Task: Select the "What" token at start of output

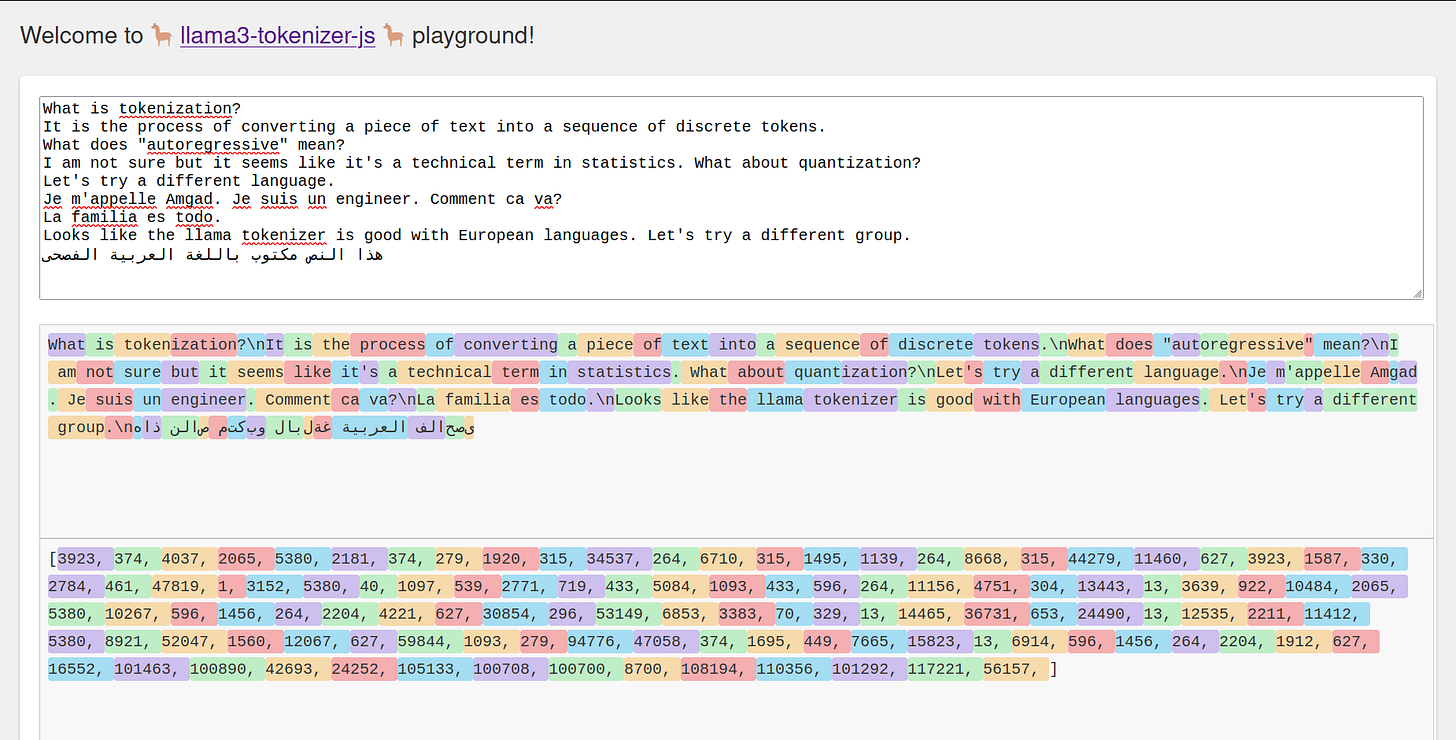Action: pyautogui.click(x=67, y=344)
